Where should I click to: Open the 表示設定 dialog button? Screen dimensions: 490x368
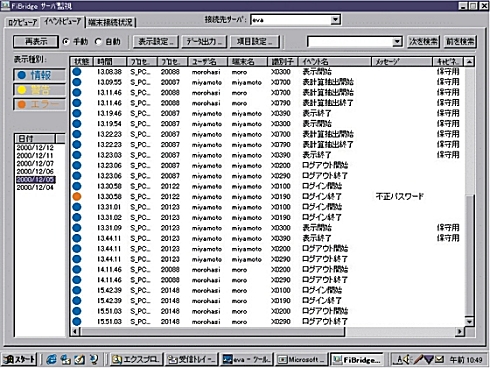156,42
